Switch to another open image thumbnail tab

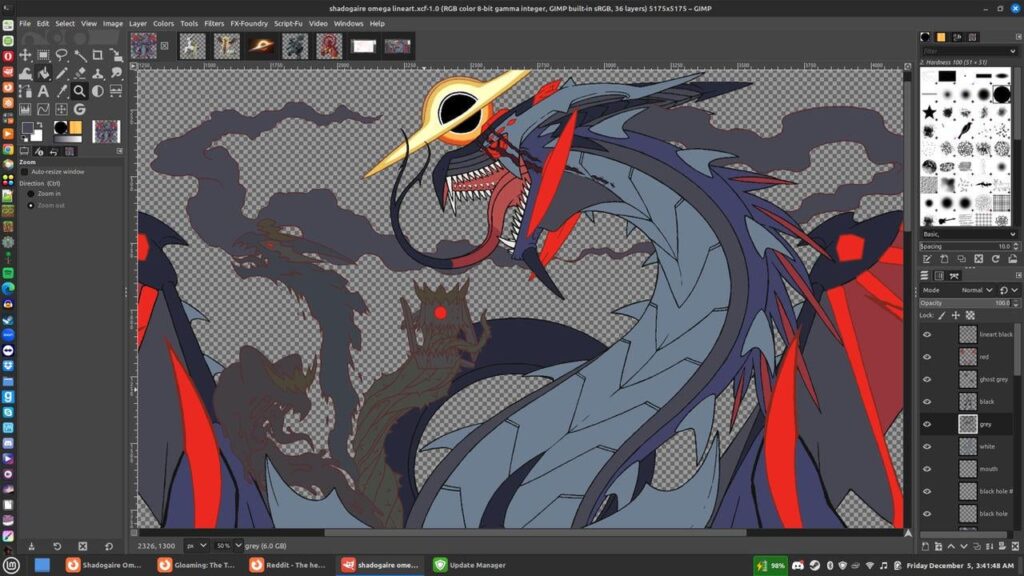pyautogui.click(x=193, y=45)
